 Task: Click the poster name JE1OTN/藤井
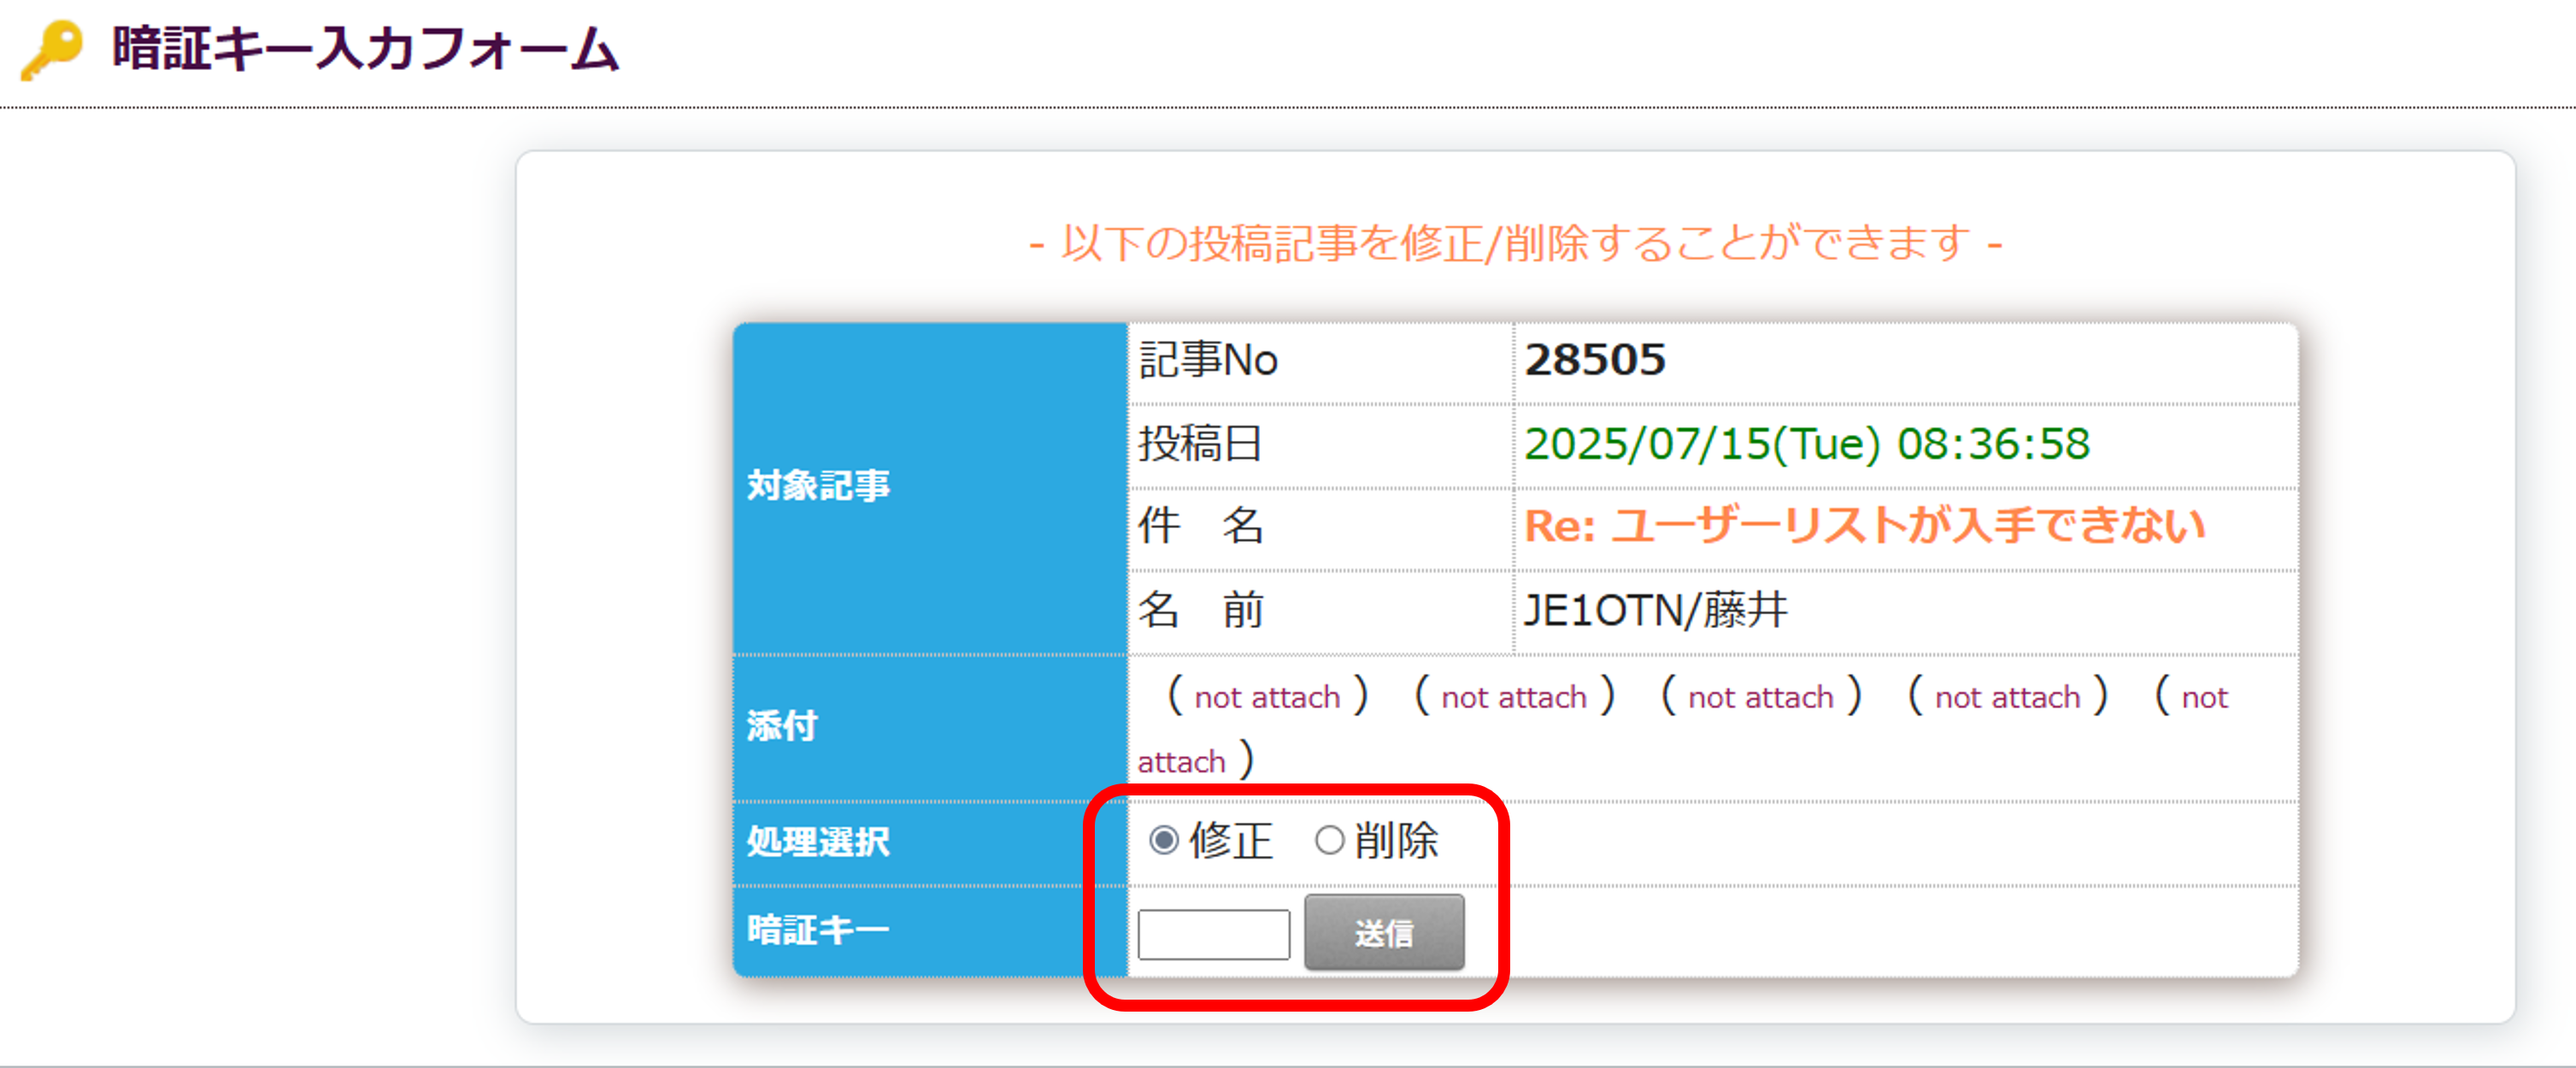coord(1655,610)
